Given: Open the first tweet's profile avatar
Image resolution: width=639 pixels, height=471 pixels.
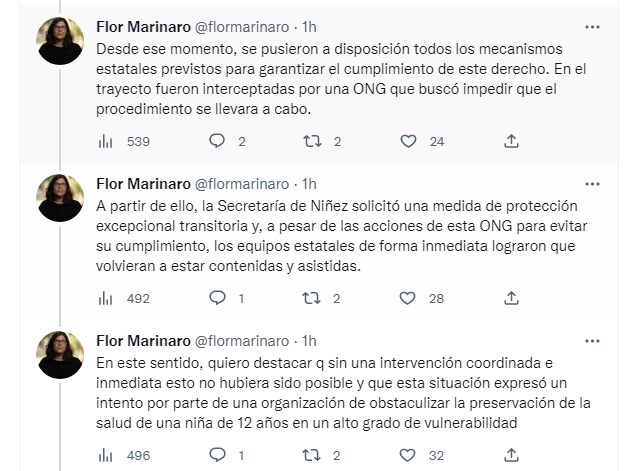Looking at the screenshot, I should 60,42.
